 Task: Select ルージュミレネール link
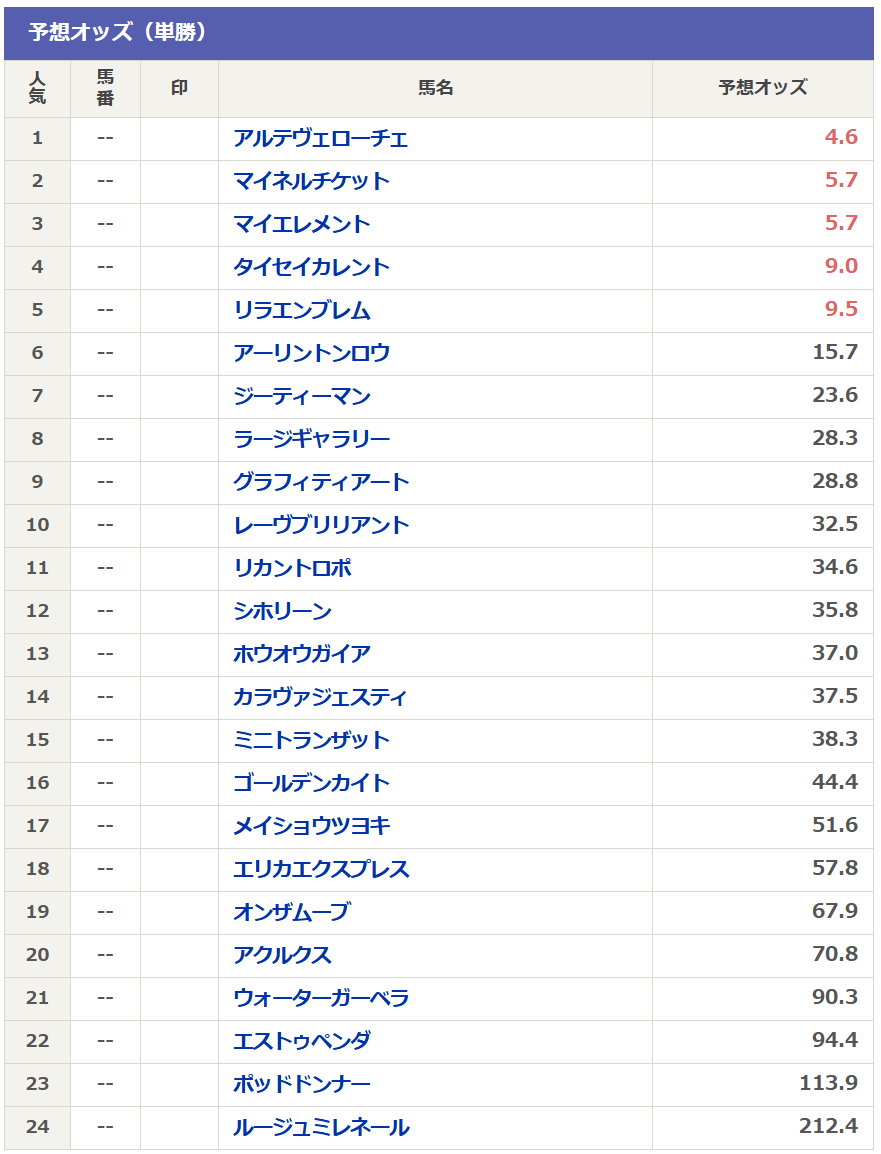[321, 1127]
